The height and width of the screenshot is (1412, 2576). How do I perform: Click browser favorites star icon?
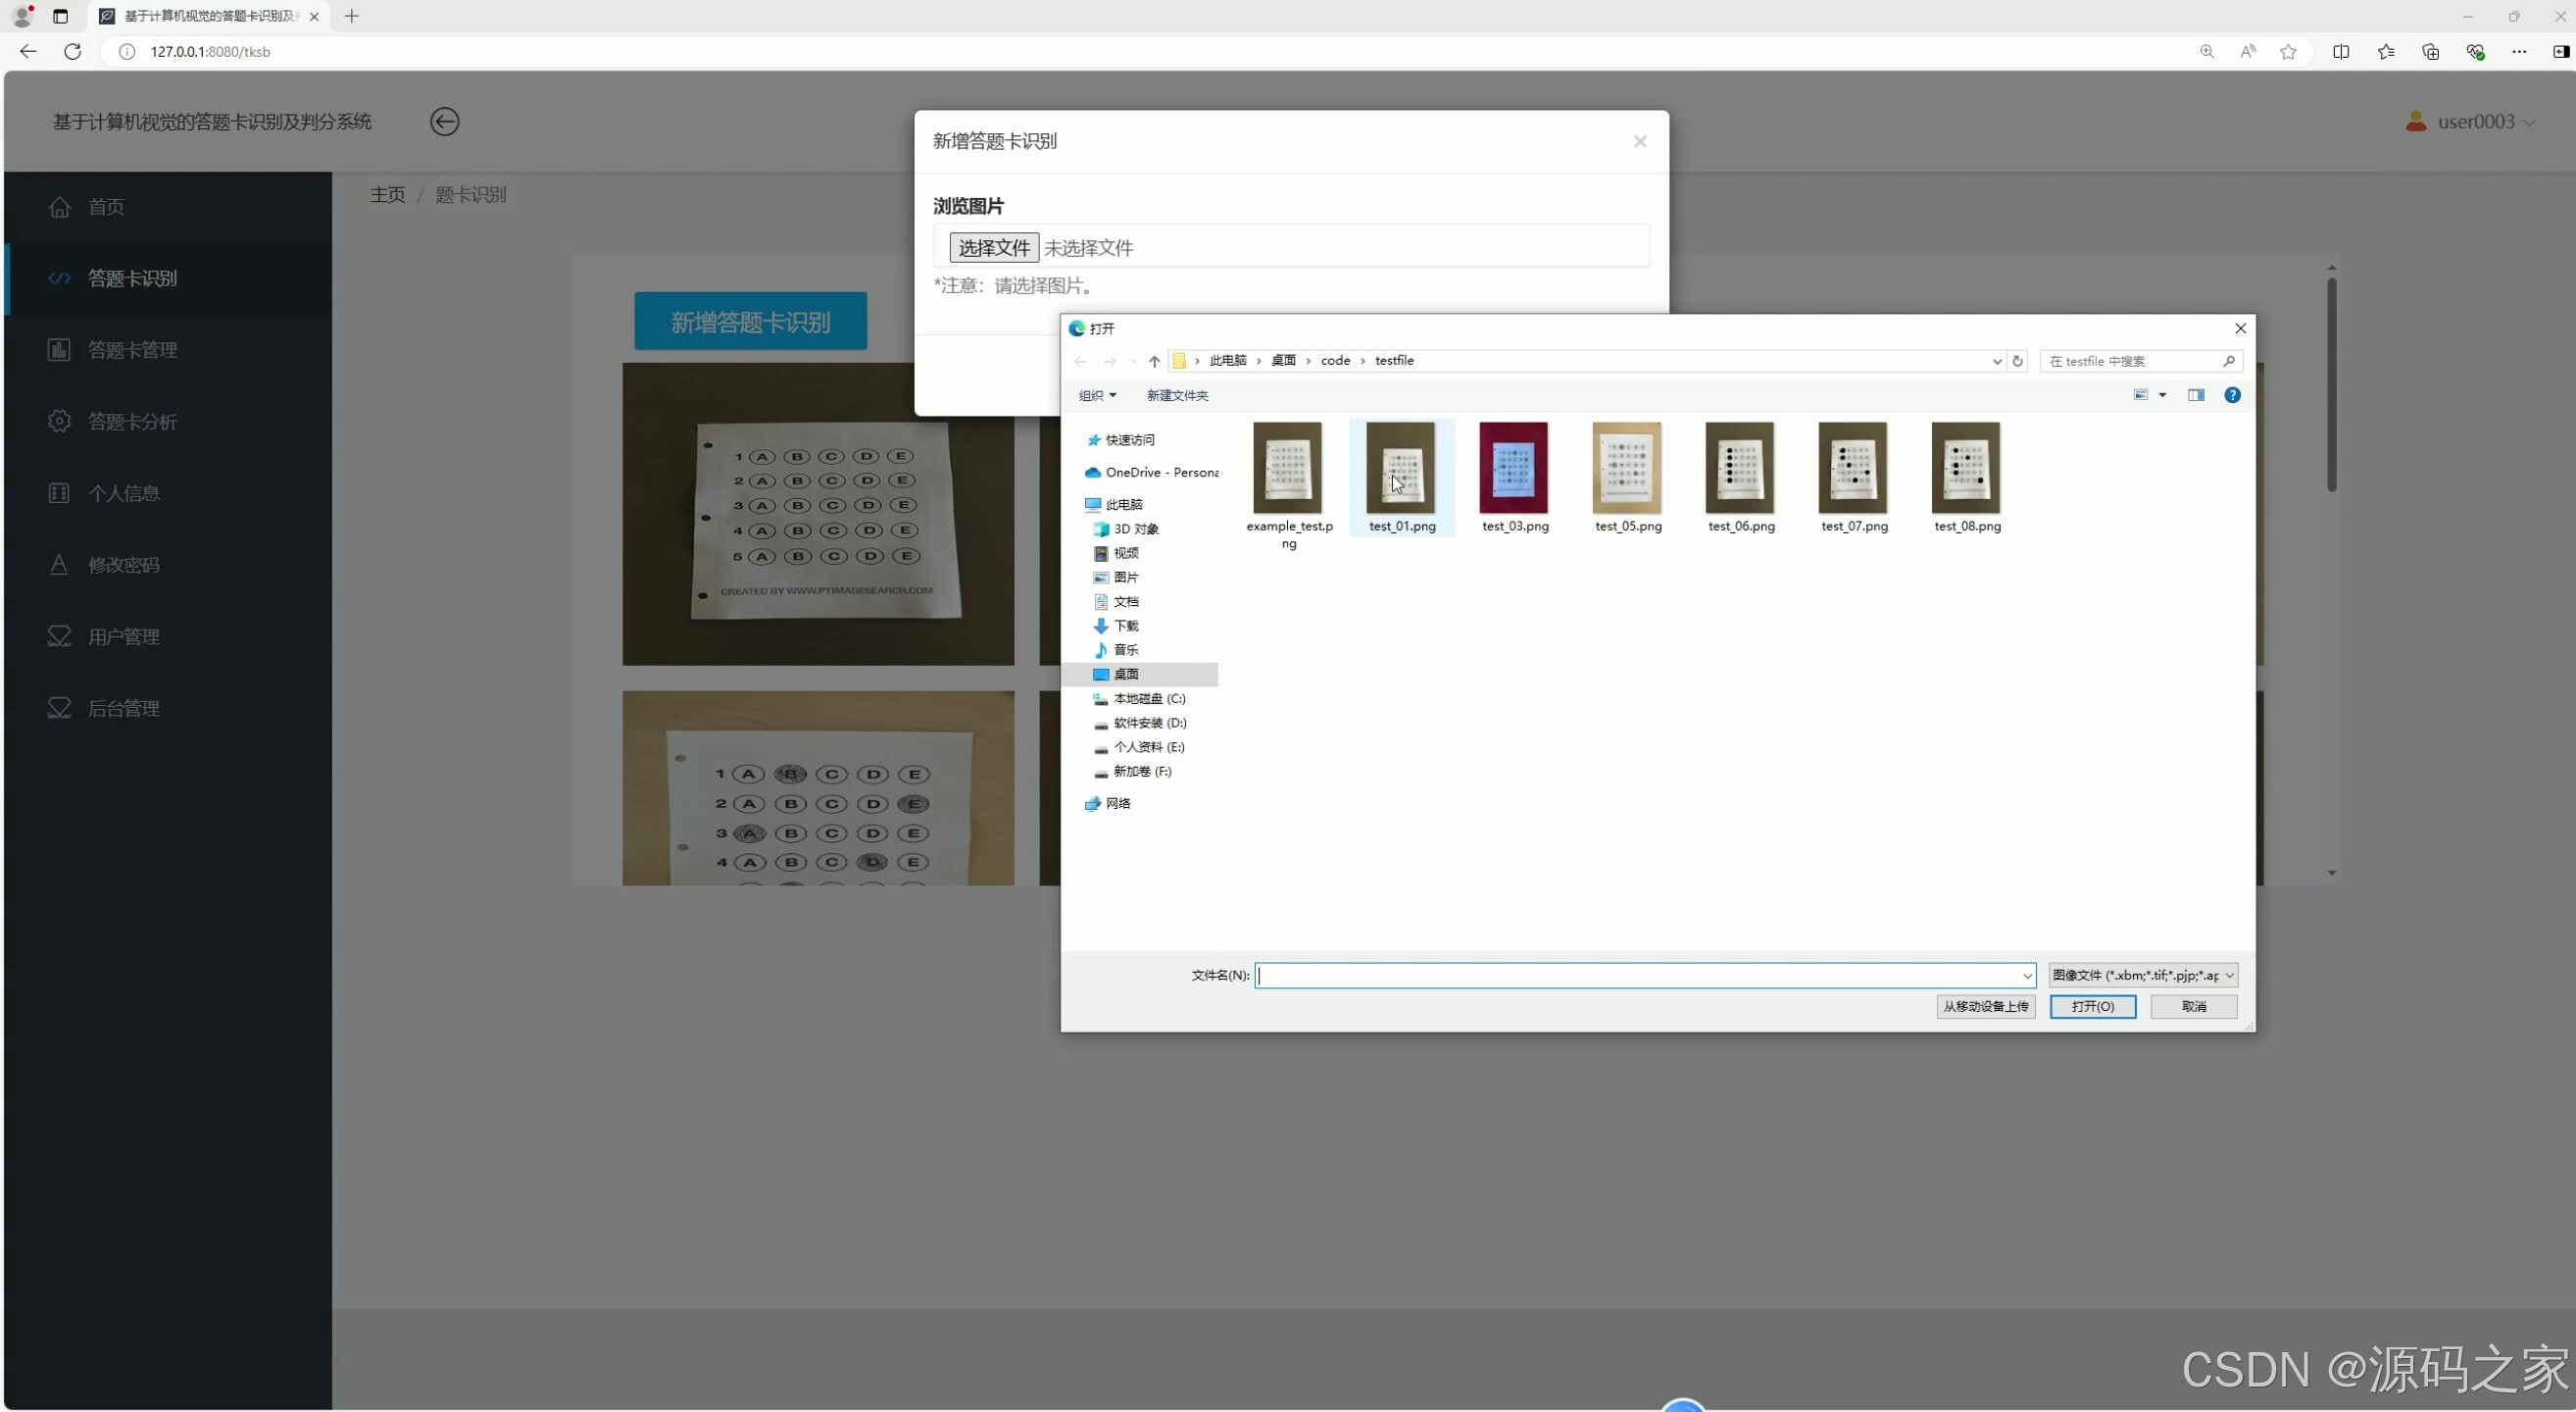pos(2288,52)
